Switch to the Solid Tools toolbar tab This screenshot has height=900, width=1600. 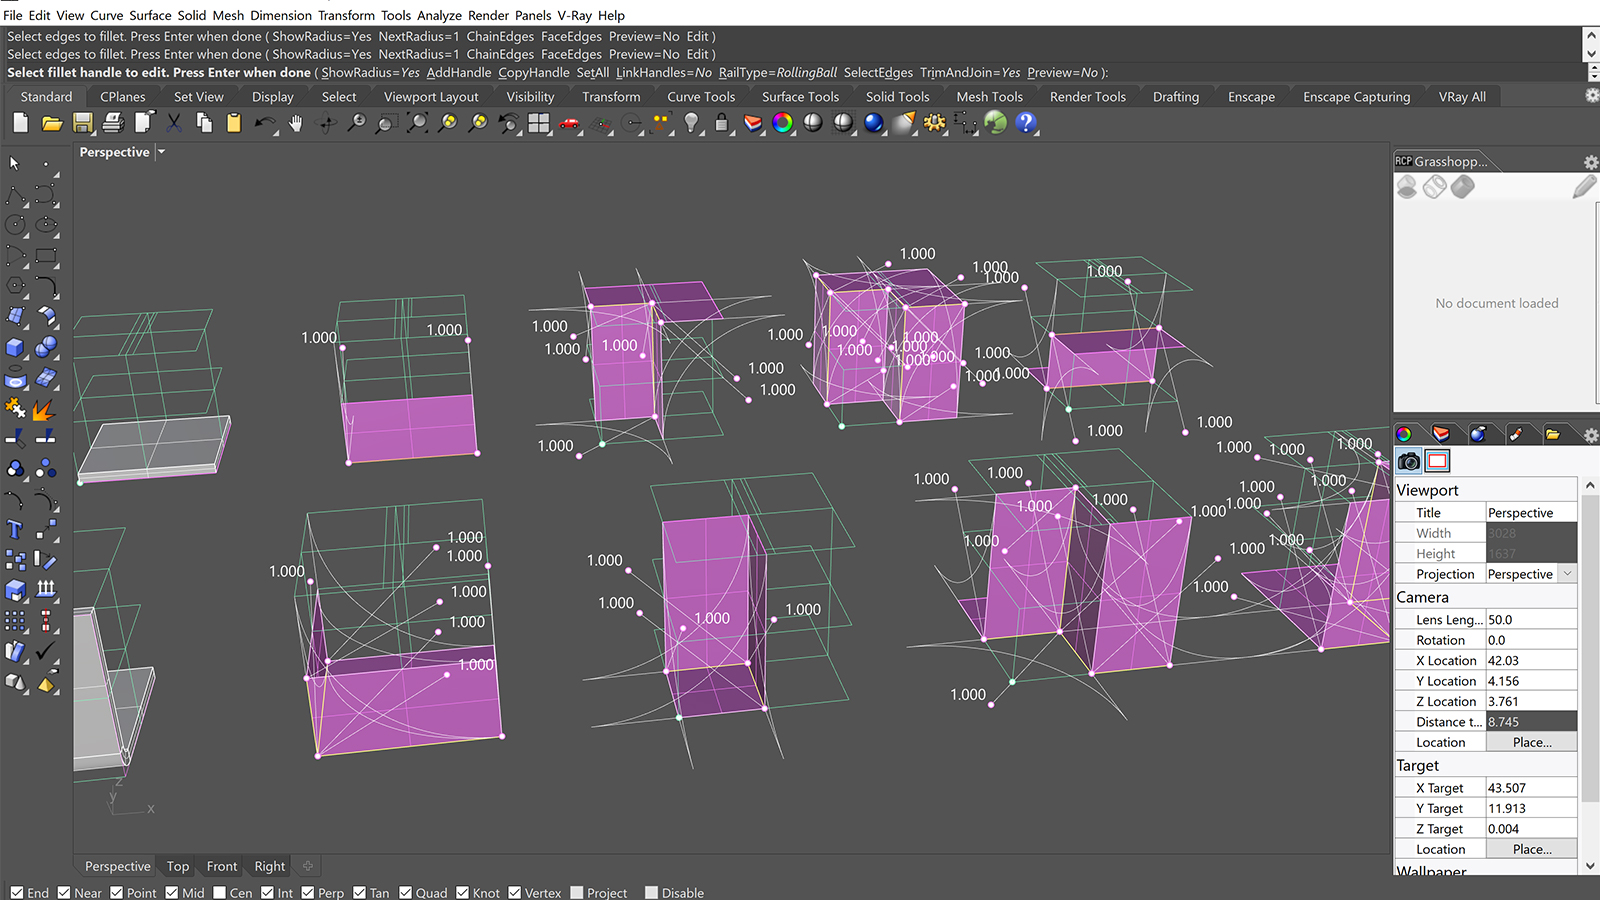coord(897,97)
